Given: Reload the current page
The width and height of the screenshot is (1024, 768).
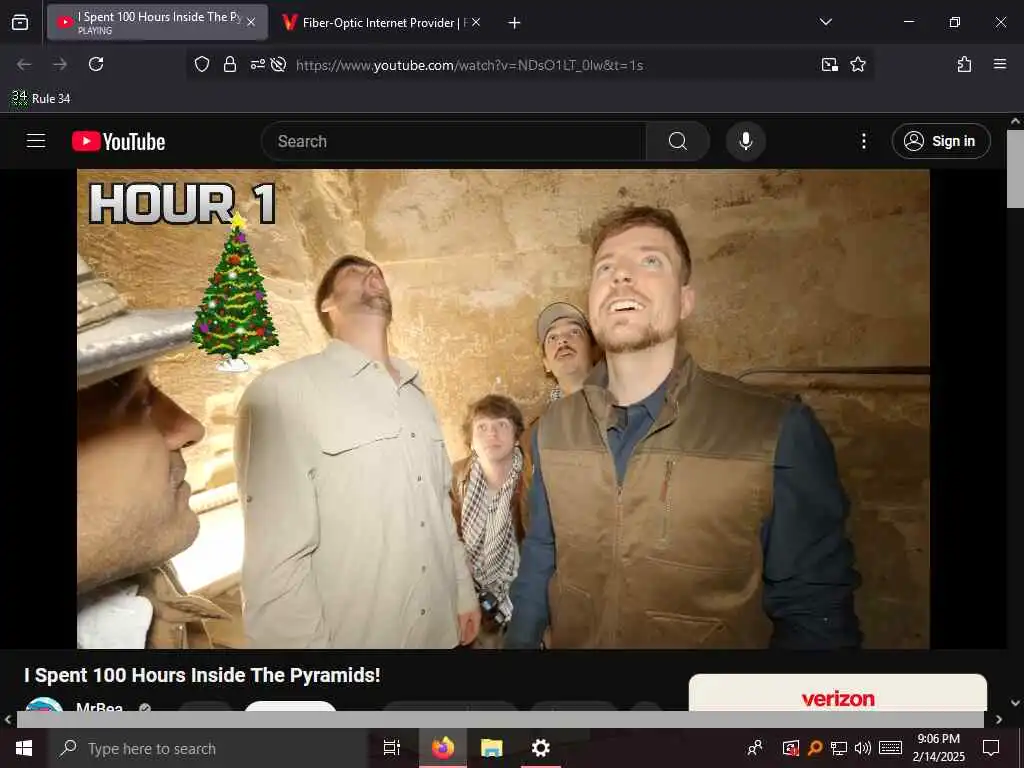Looking at the screenshot, I should [96, 64].
